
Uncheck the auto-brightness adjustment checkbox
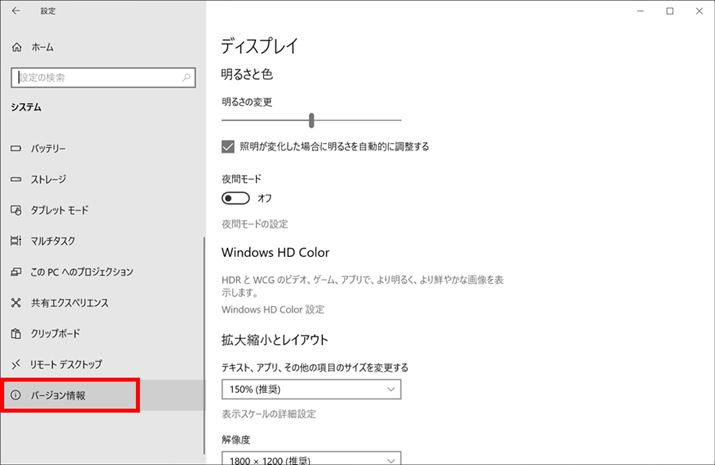tap(228, 146)
